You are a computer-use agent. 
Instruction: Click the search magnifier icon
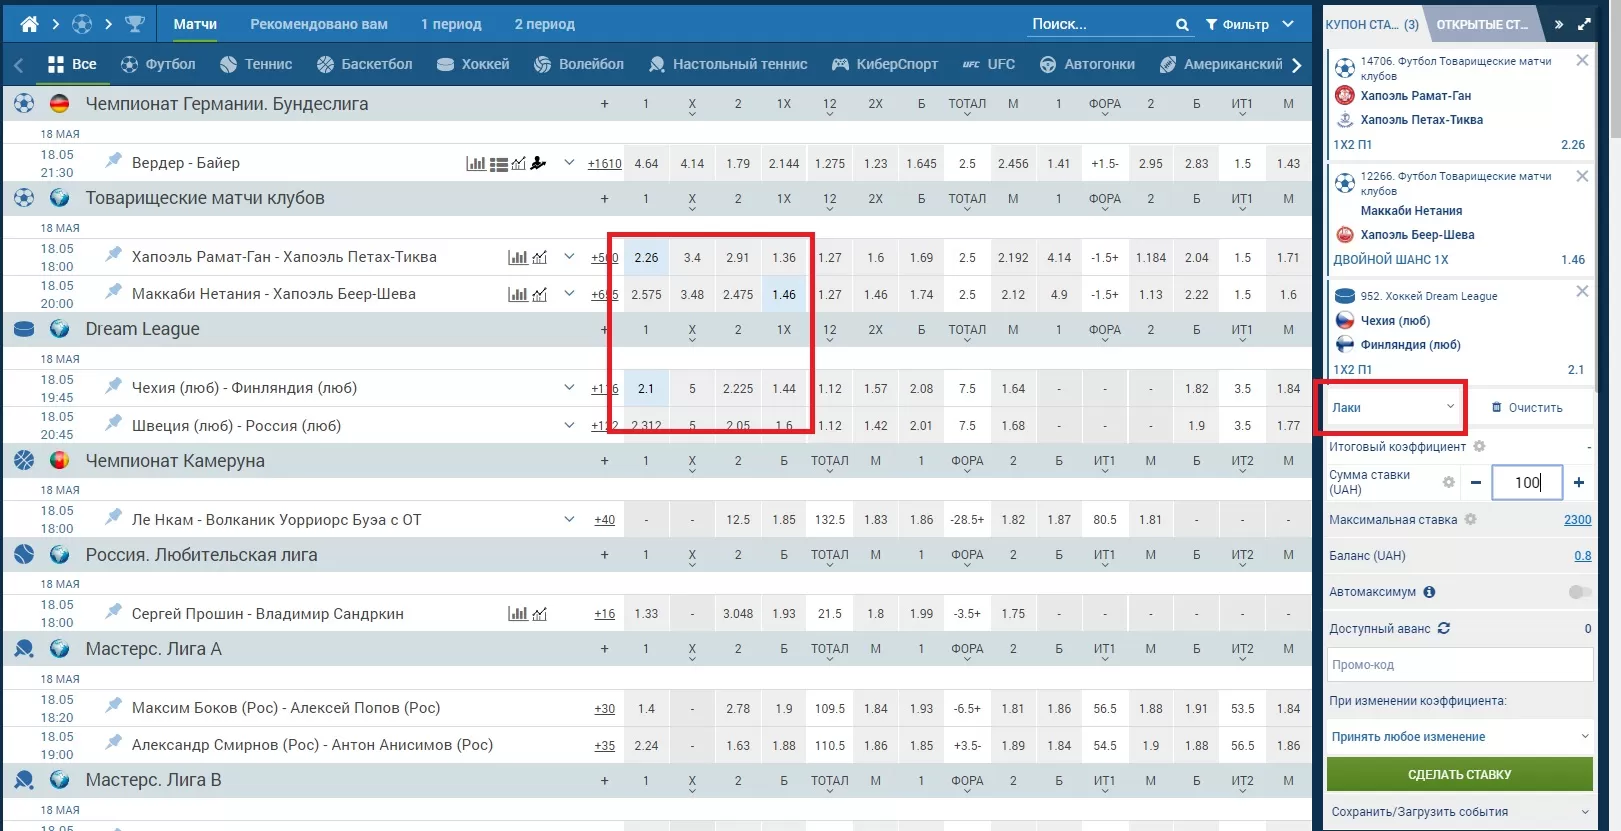coord(1182,25)
